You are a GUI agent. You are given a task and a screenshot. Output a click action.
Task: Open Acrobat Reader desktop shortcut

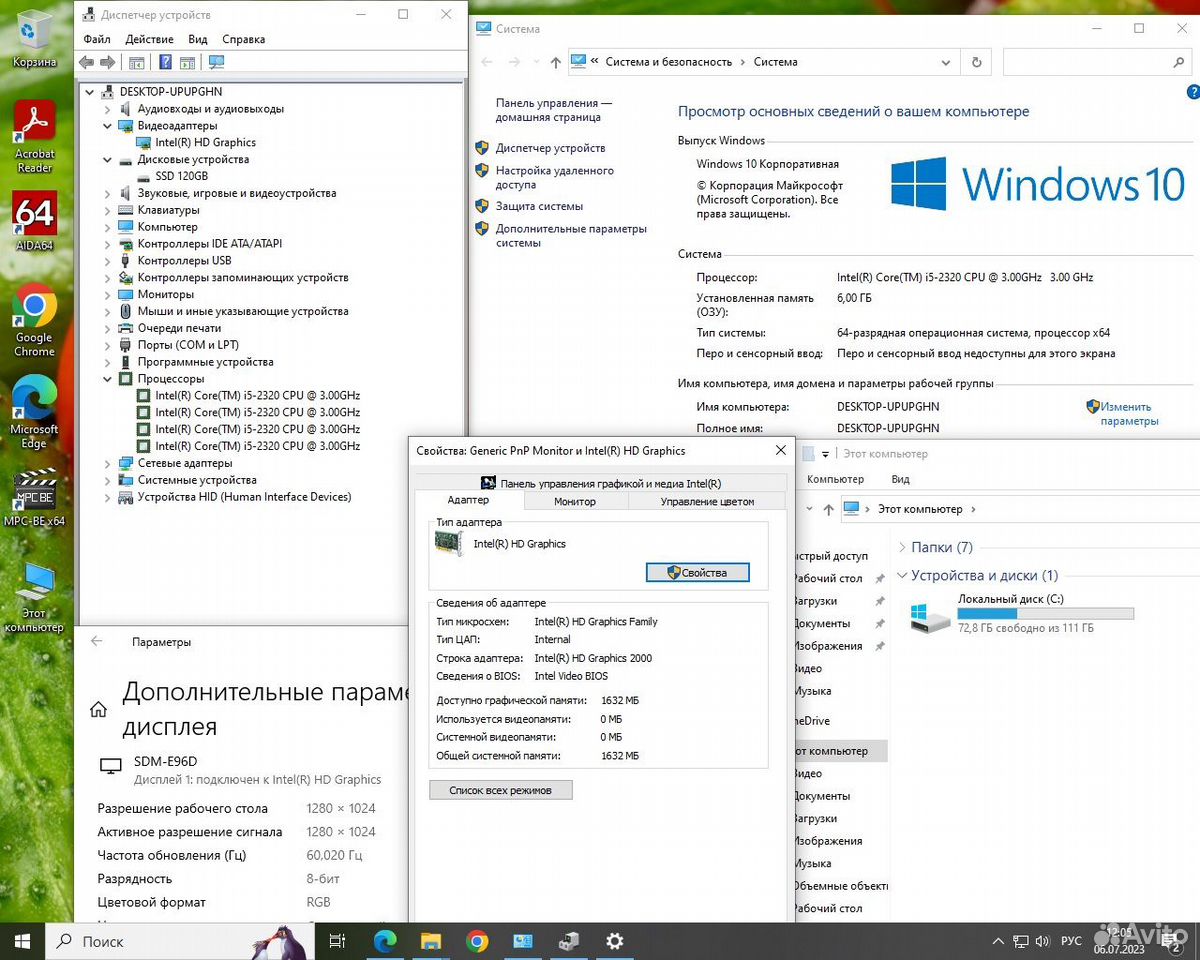(x=34, y=136)
